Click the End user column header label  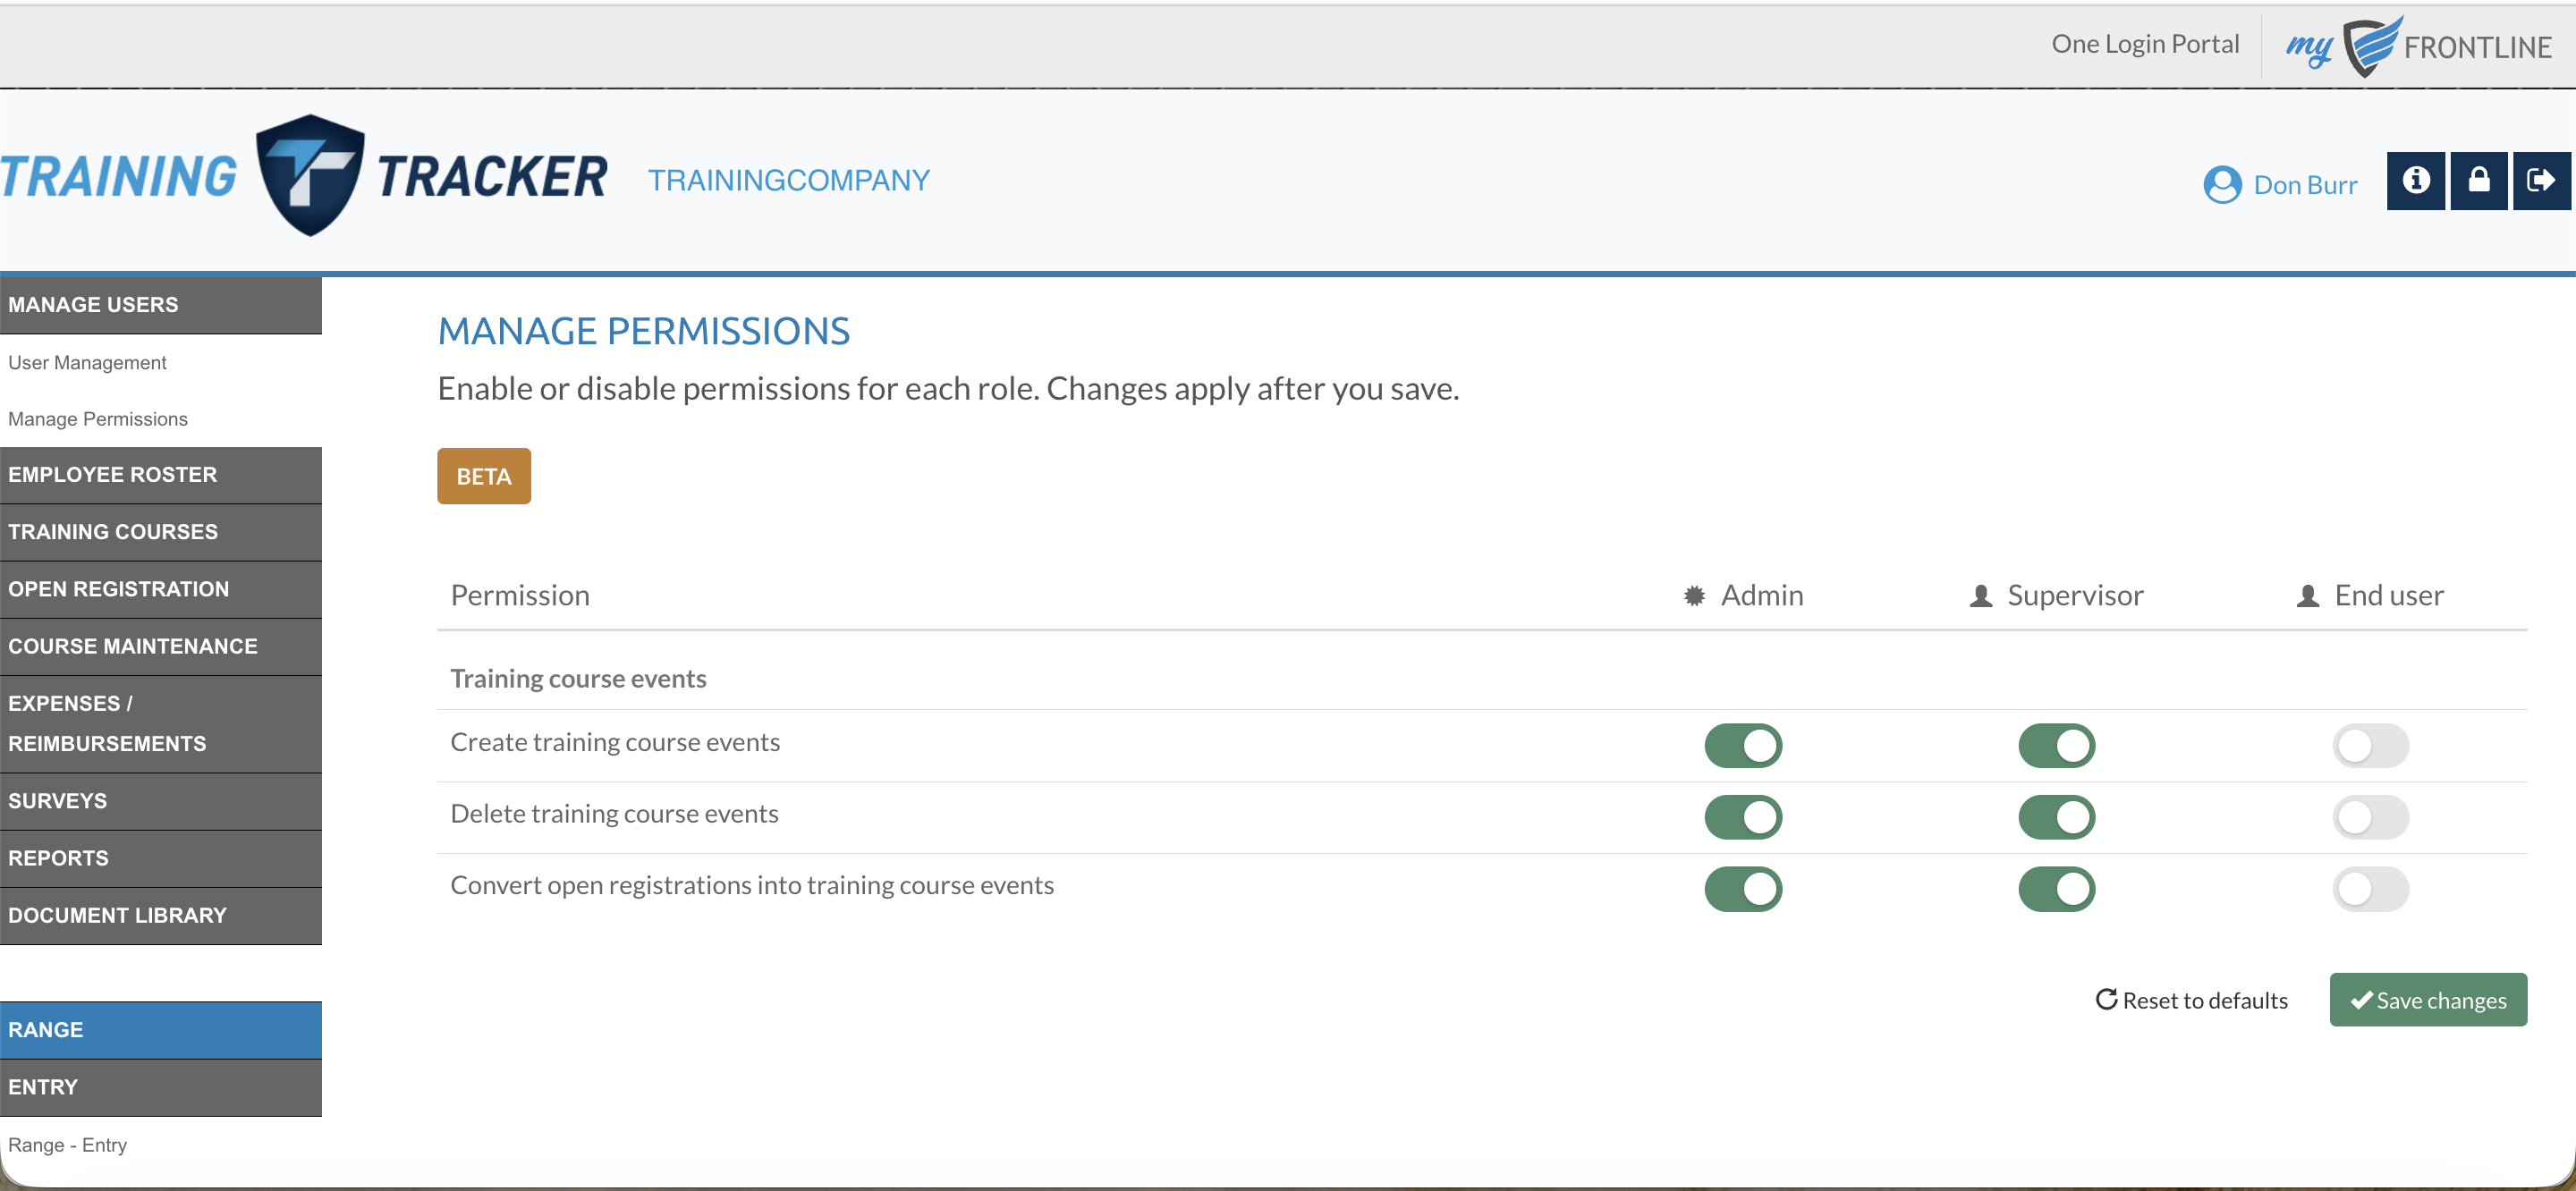point(2389,595)
